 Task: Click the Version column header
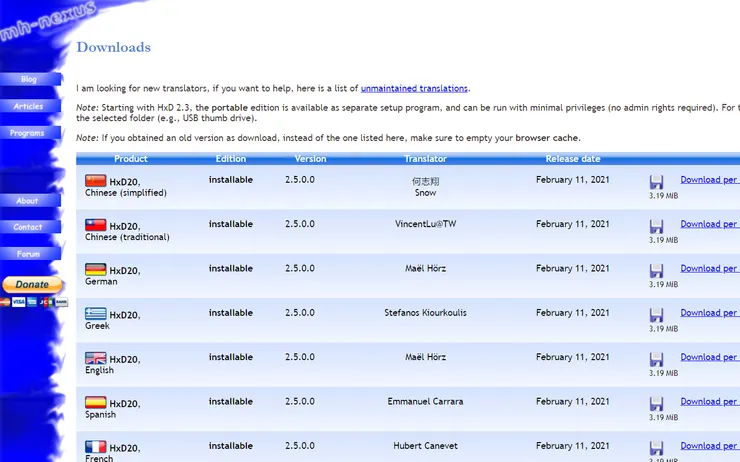click(310, 159)
